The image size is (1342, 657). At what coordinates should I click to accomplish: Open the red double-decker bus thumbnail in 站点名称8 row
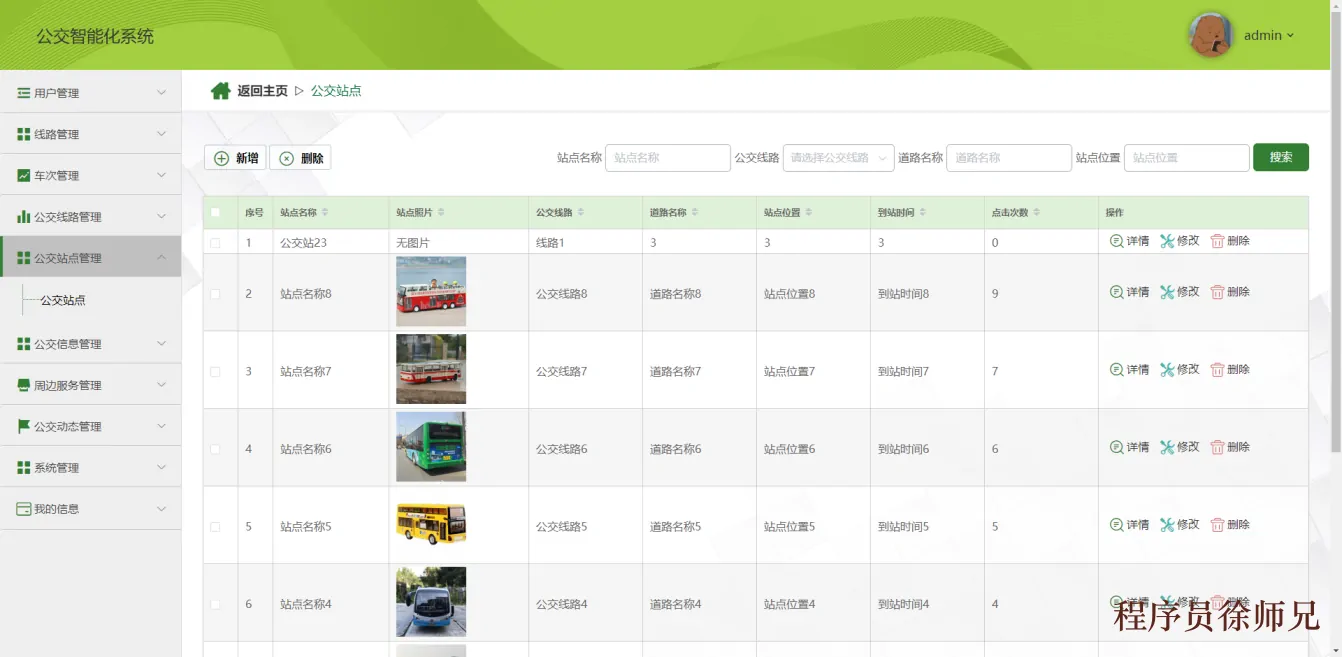431,291
